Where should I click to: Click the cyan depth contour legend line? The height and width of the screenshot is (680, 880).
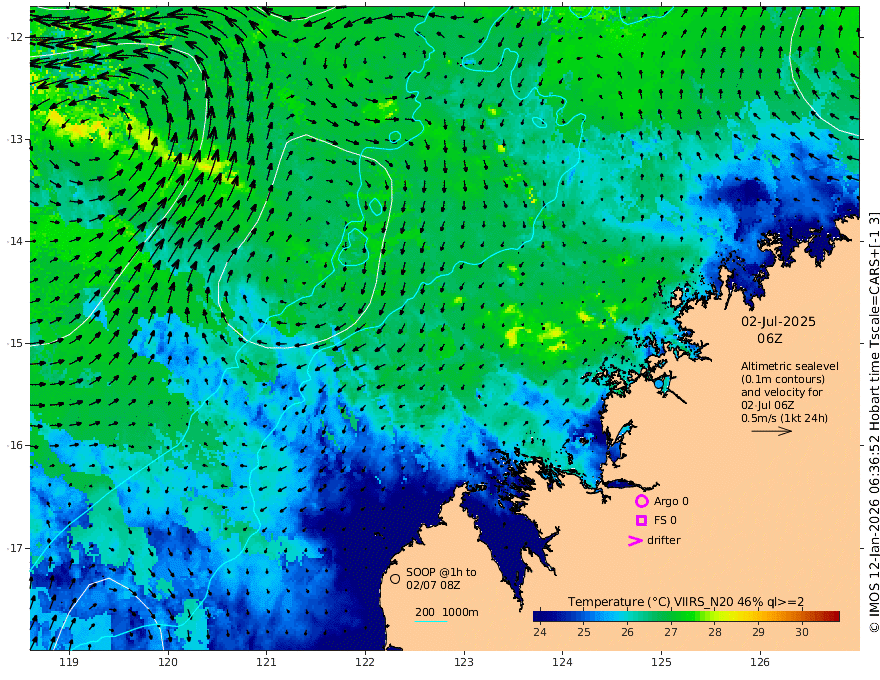tap(431, 621)
